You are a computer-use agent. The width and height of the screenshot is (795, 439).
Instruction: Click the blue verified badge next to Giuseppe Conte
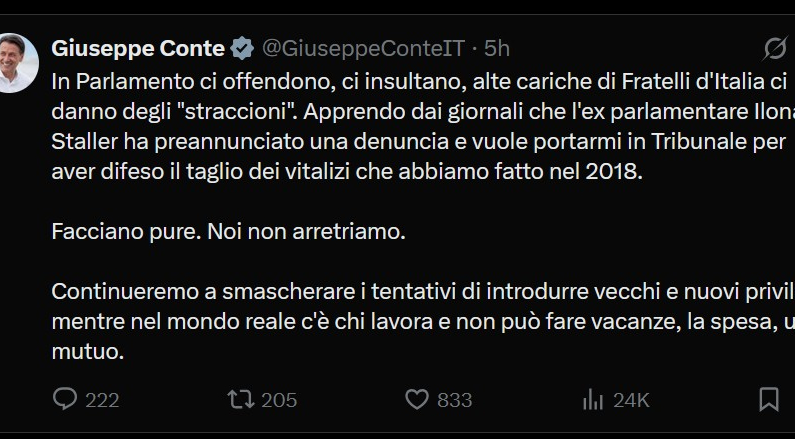click(242, 48)
